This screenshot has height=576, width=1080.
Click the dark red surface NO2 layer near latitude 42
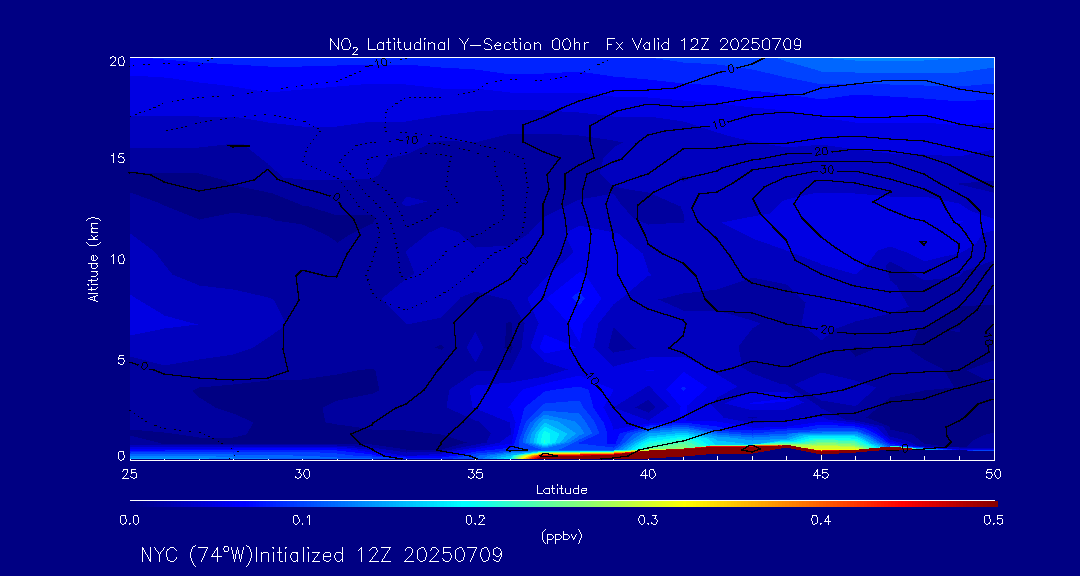[716, 451]
